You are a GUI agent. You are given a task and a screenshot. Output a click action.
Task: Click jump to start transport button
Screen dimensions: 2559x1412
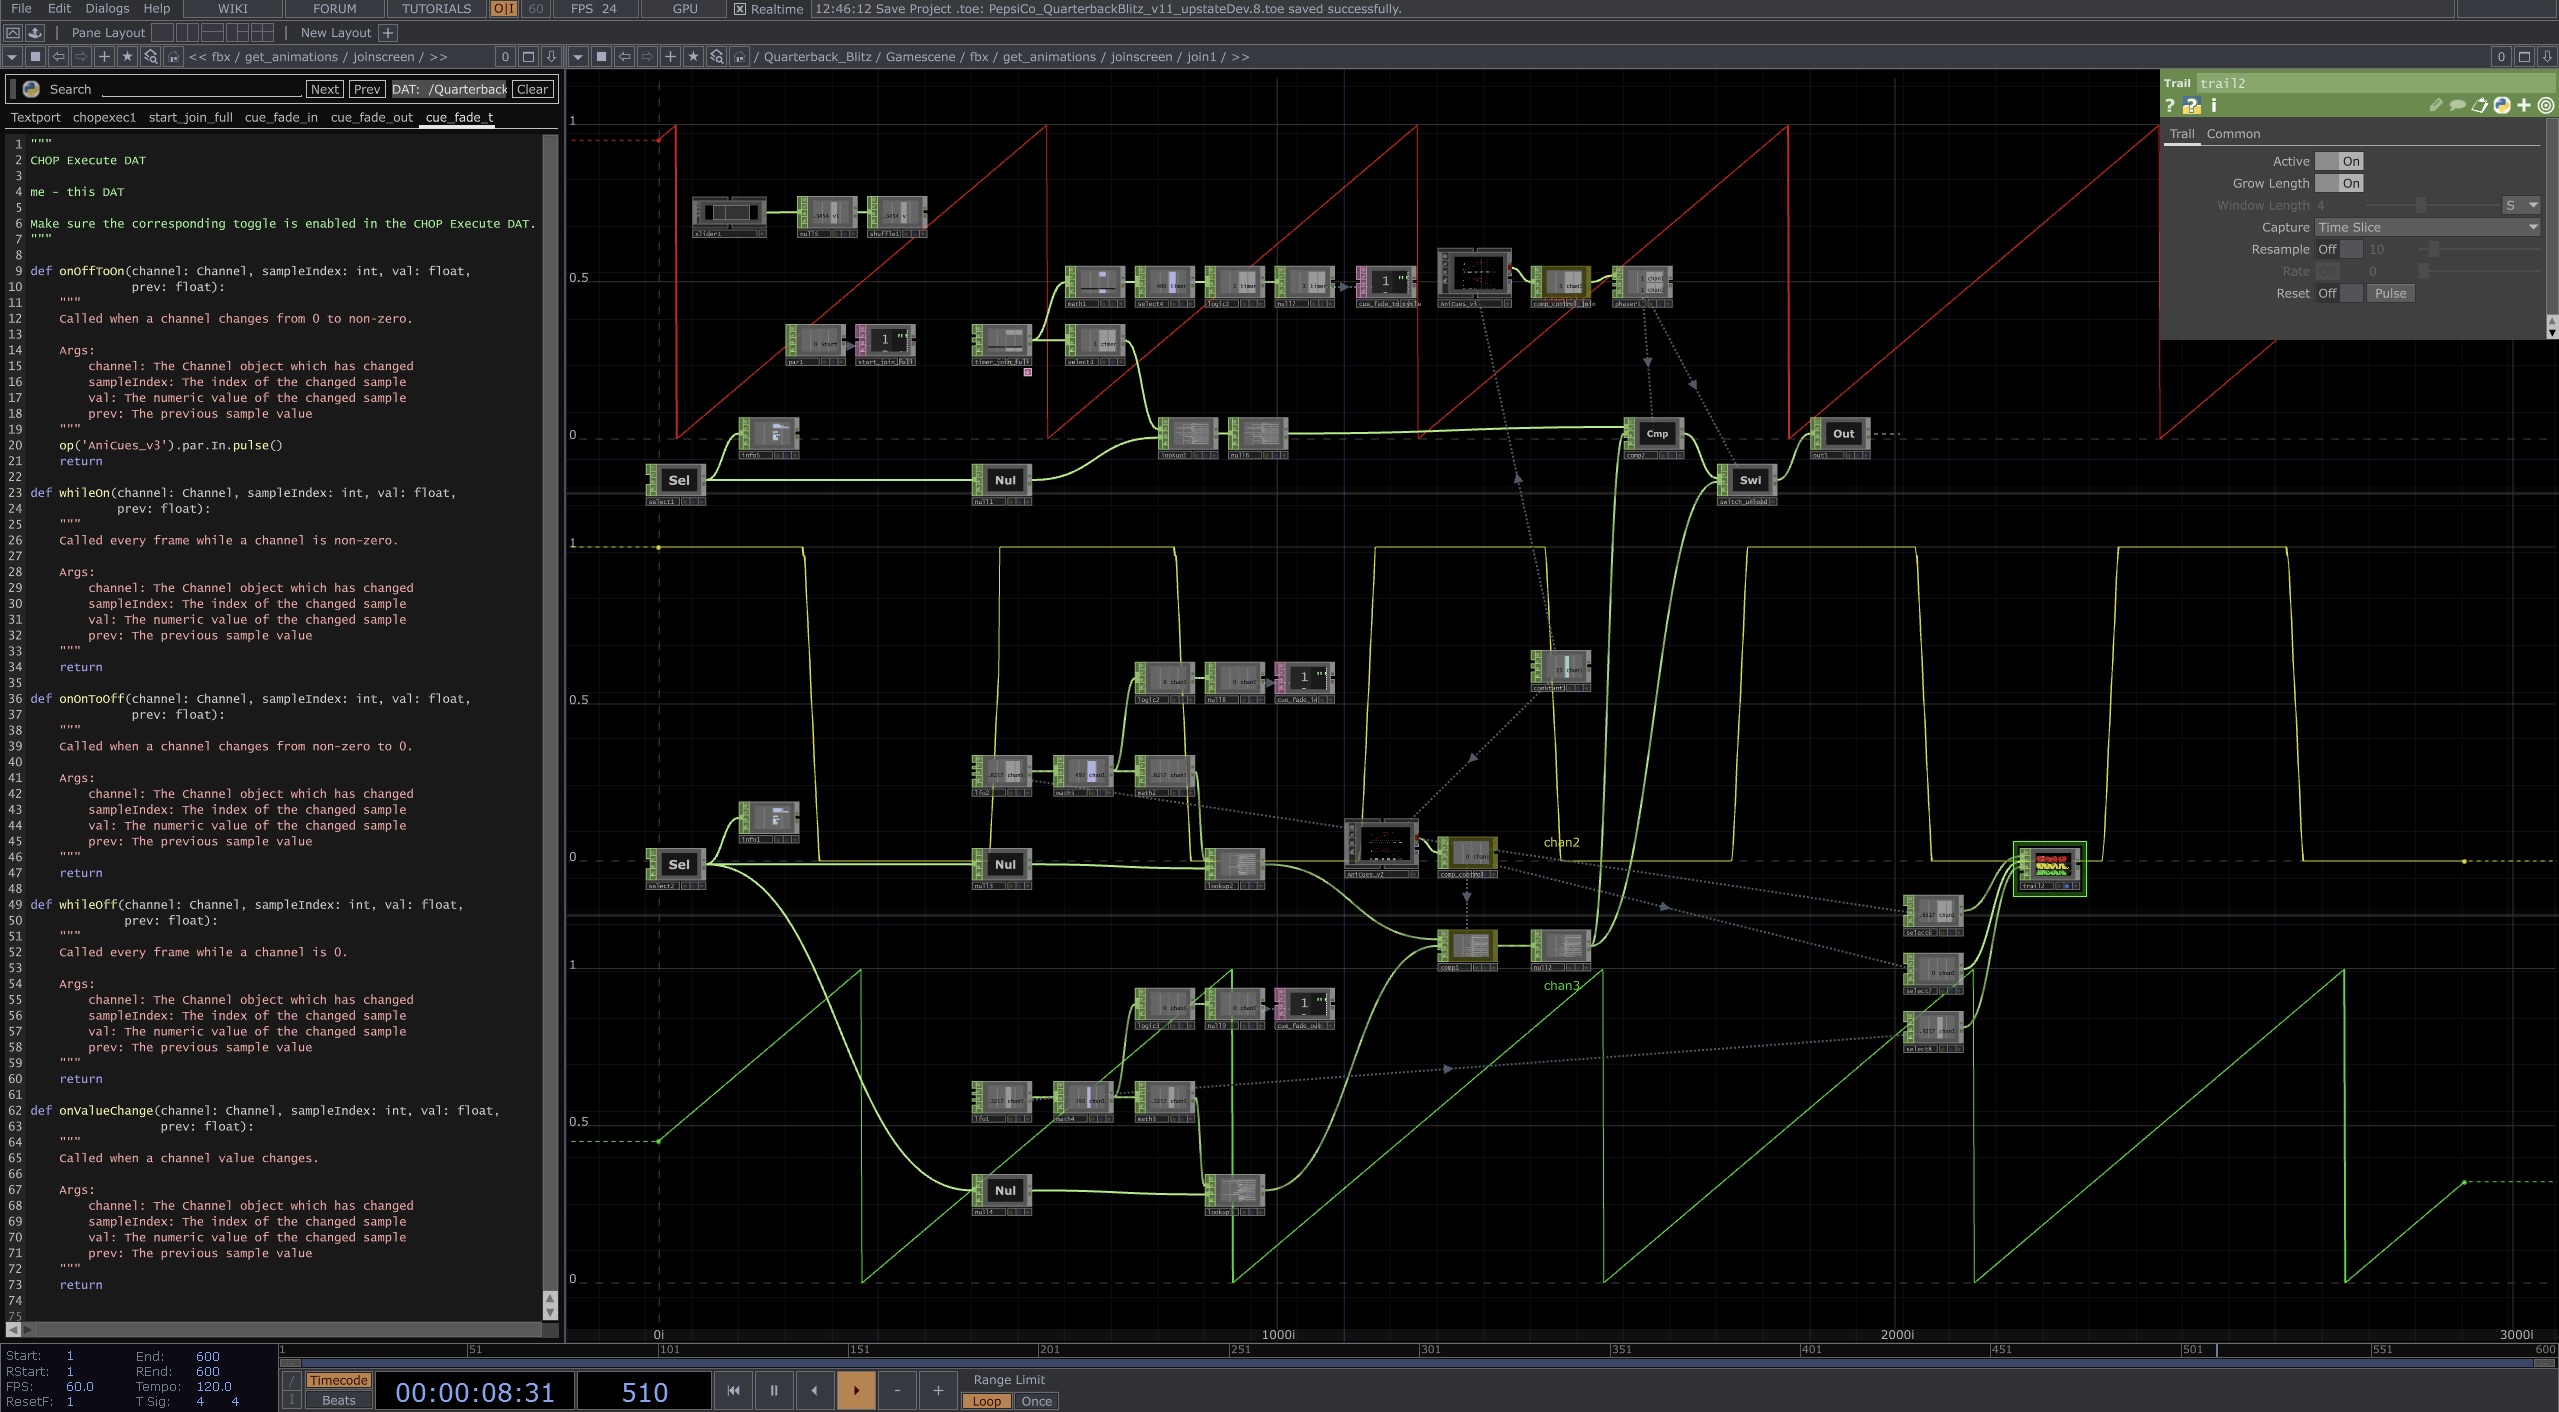pyautogui.click(x=733, y=1390)
